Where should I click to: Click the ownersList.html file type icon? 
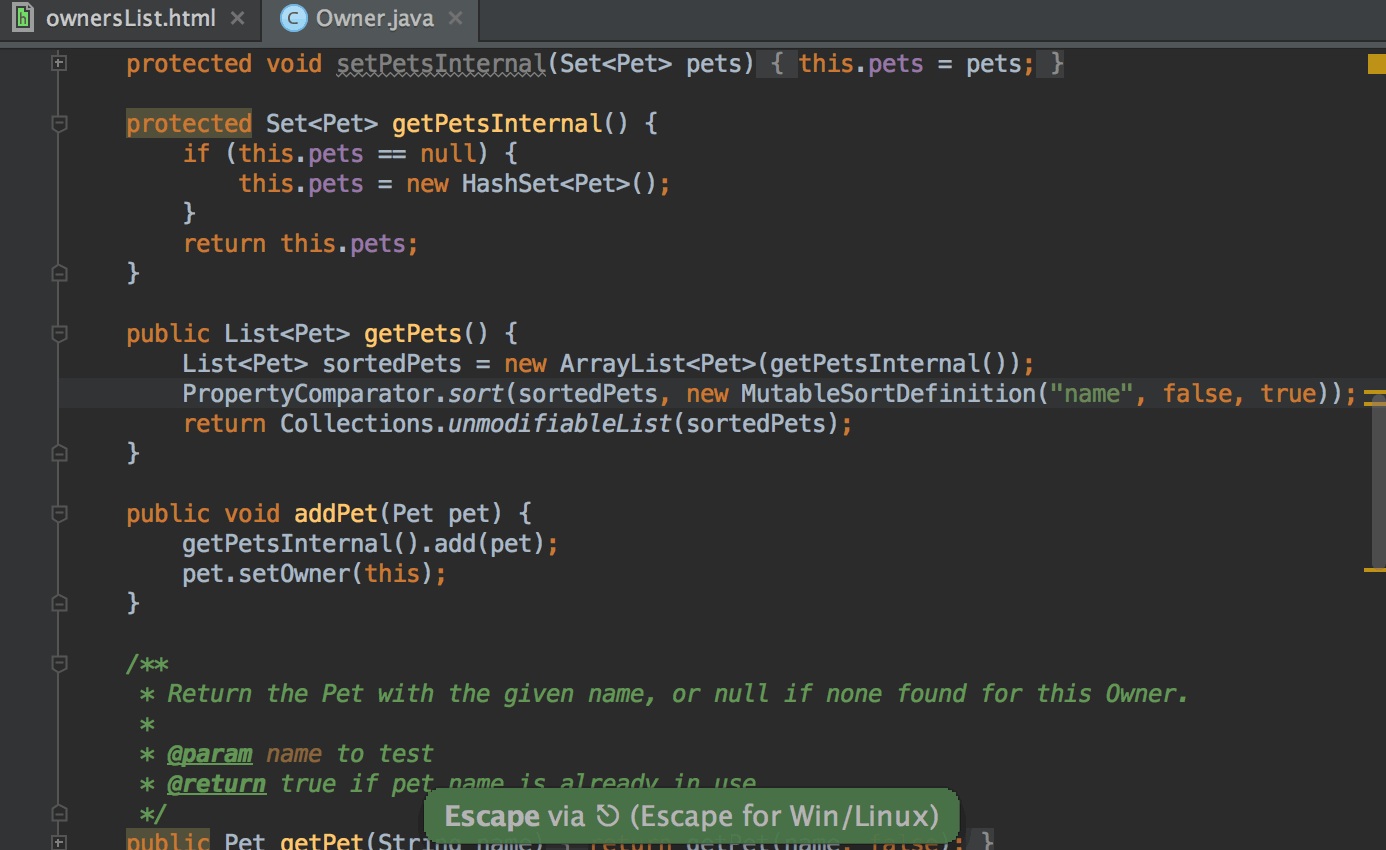[x=22, y=18]
